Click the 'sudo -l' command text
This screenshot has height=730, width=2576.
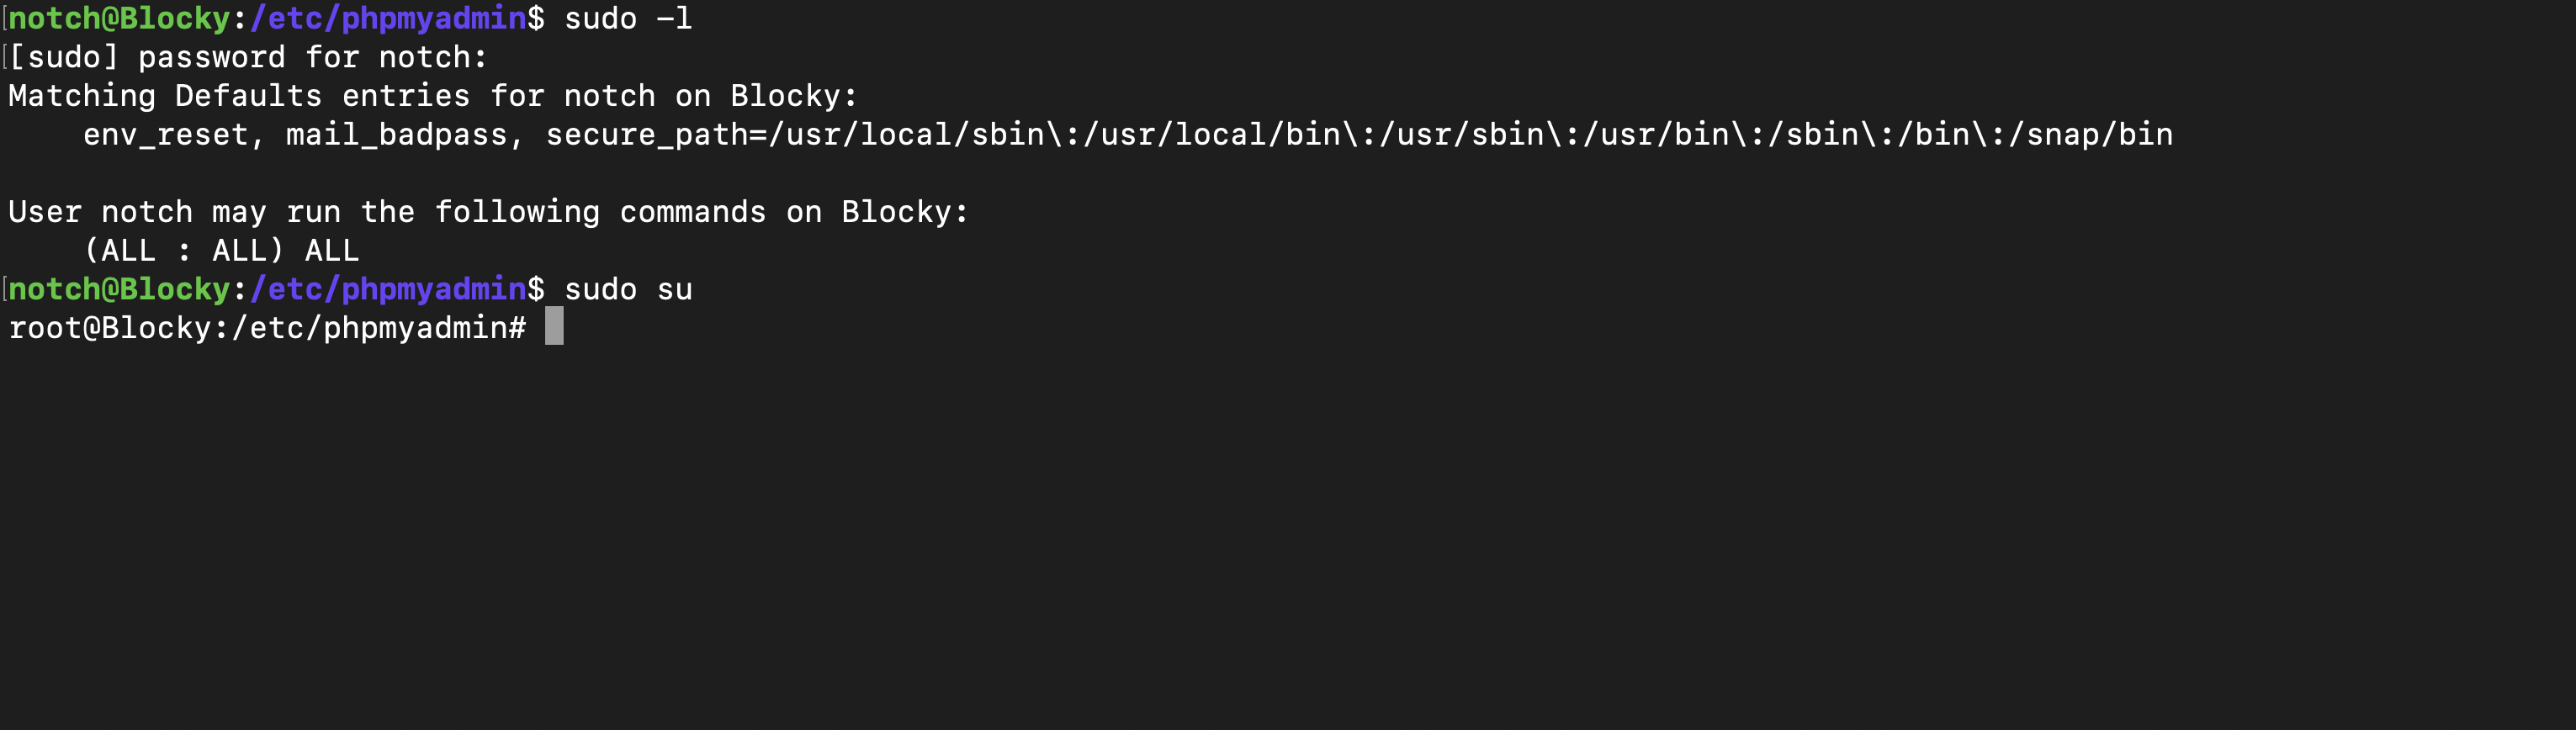[x=628, y=18]
